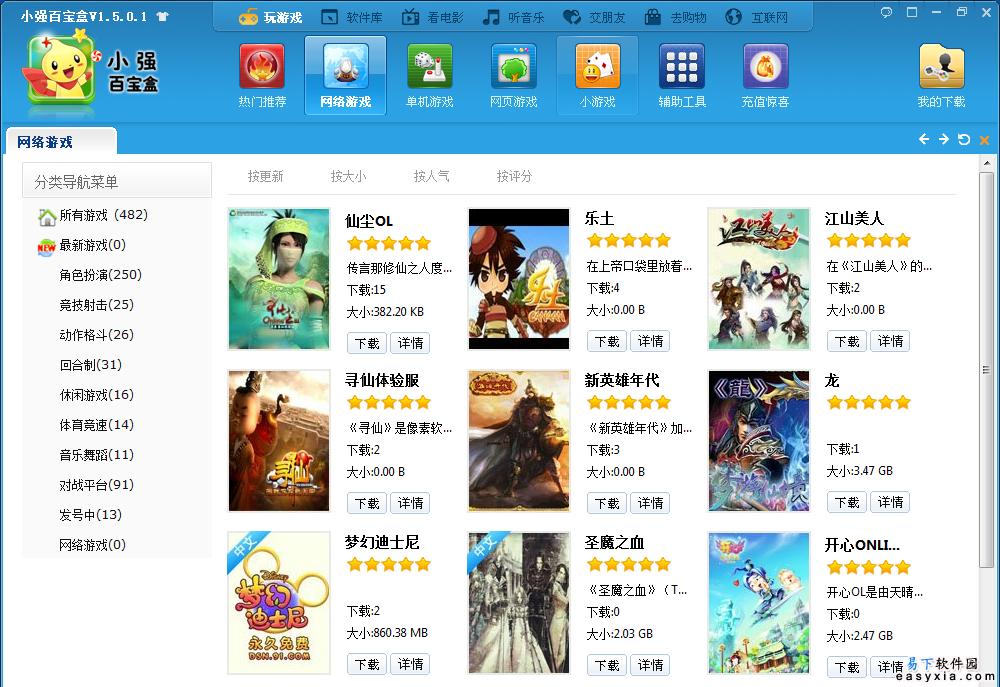
Task: Switch to 听音乐 top menu
Action: (x=513, y=17)
